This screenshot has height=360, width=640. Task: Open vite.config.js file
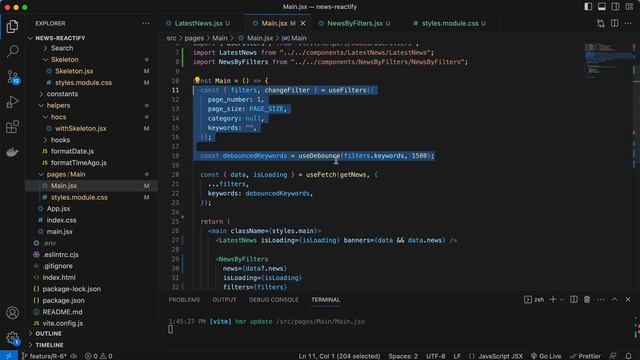pyautogui.click(x=62, y=323)
